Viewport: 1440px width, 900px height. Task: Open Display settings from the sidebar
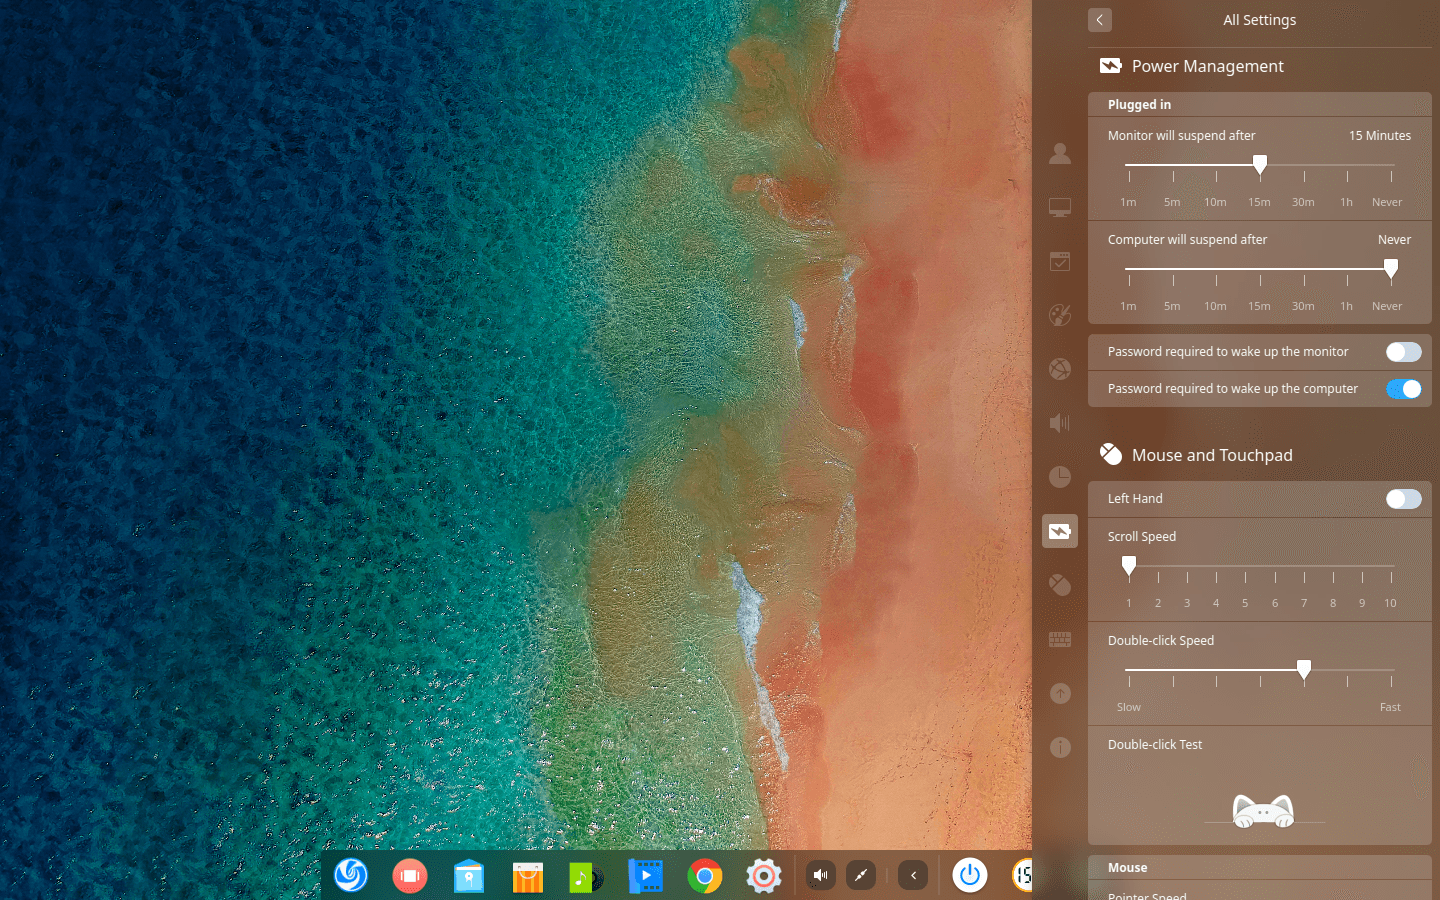pyautogui.click(x=1059, y=207)
